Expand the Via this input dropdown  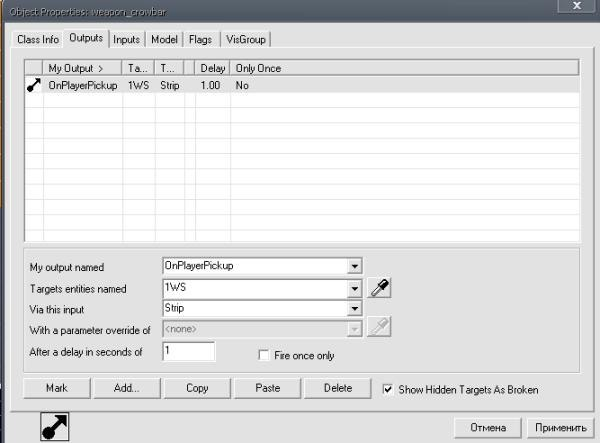click(355, 308)
